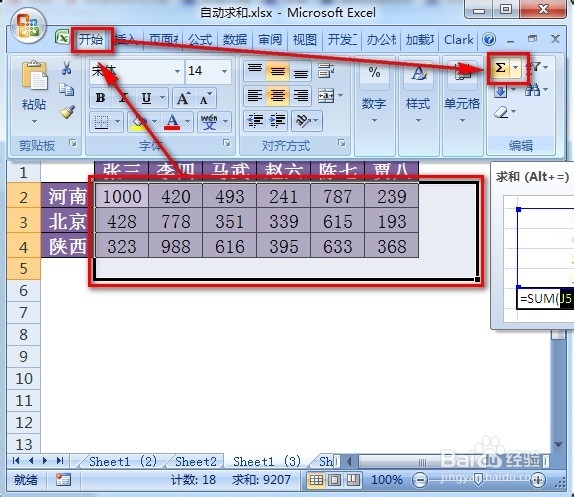574x497 pixels.
Task: Switch to the 数据 ribbon tab
Action: [x=235, y=40]
